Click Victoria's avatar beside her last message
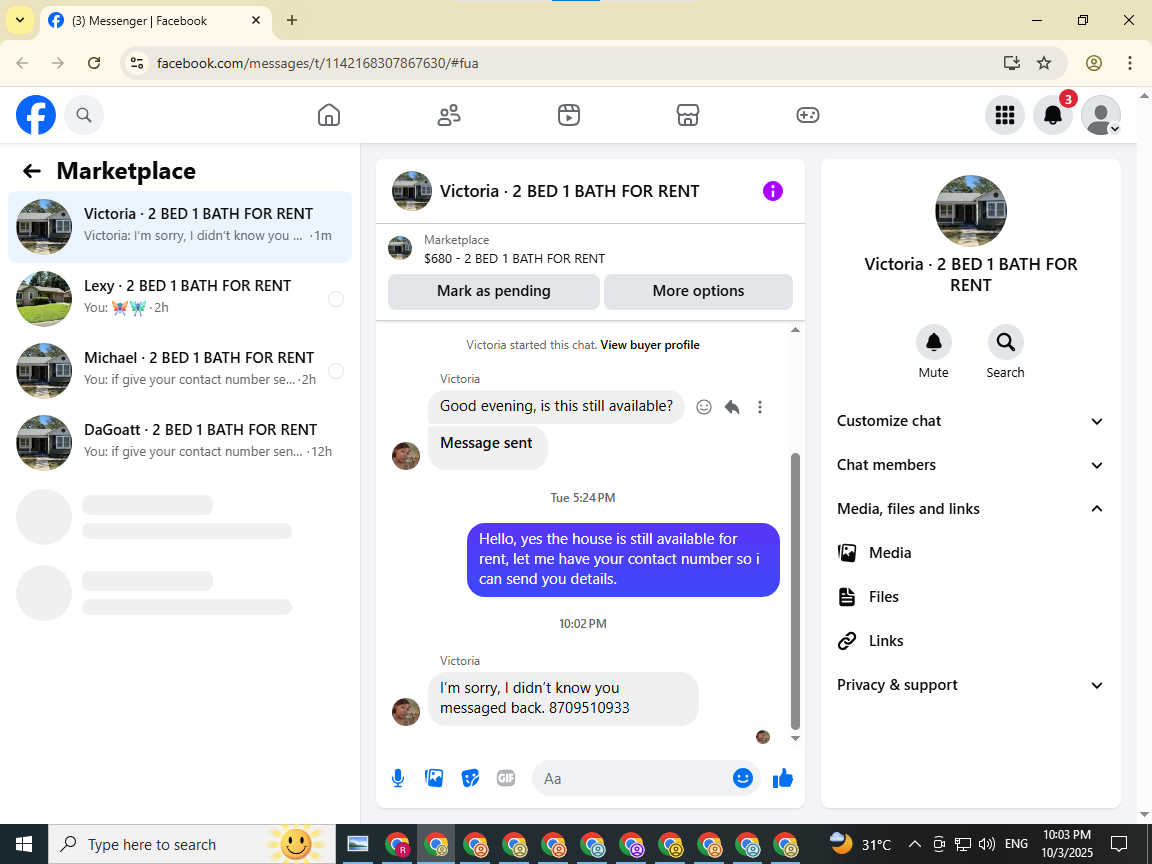 (x=406, y=712)
